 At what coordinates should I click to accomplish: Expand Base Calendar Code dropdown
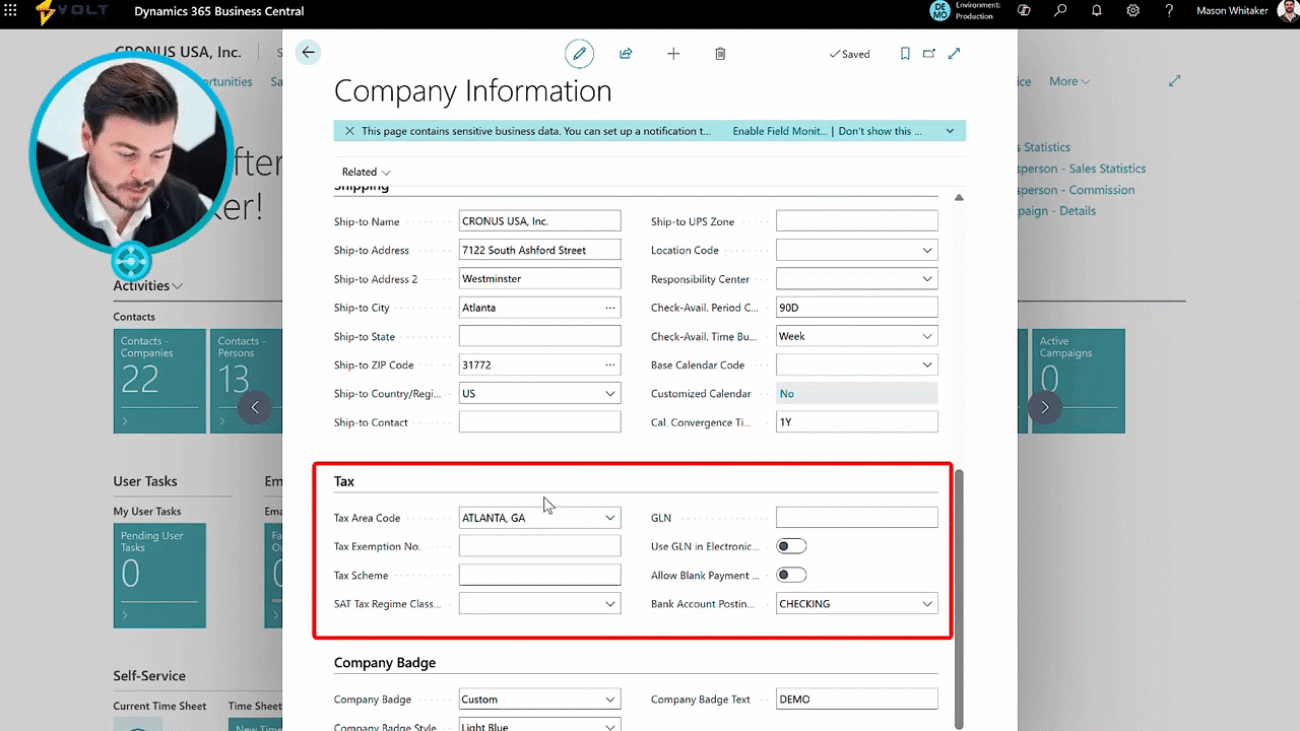927,365
